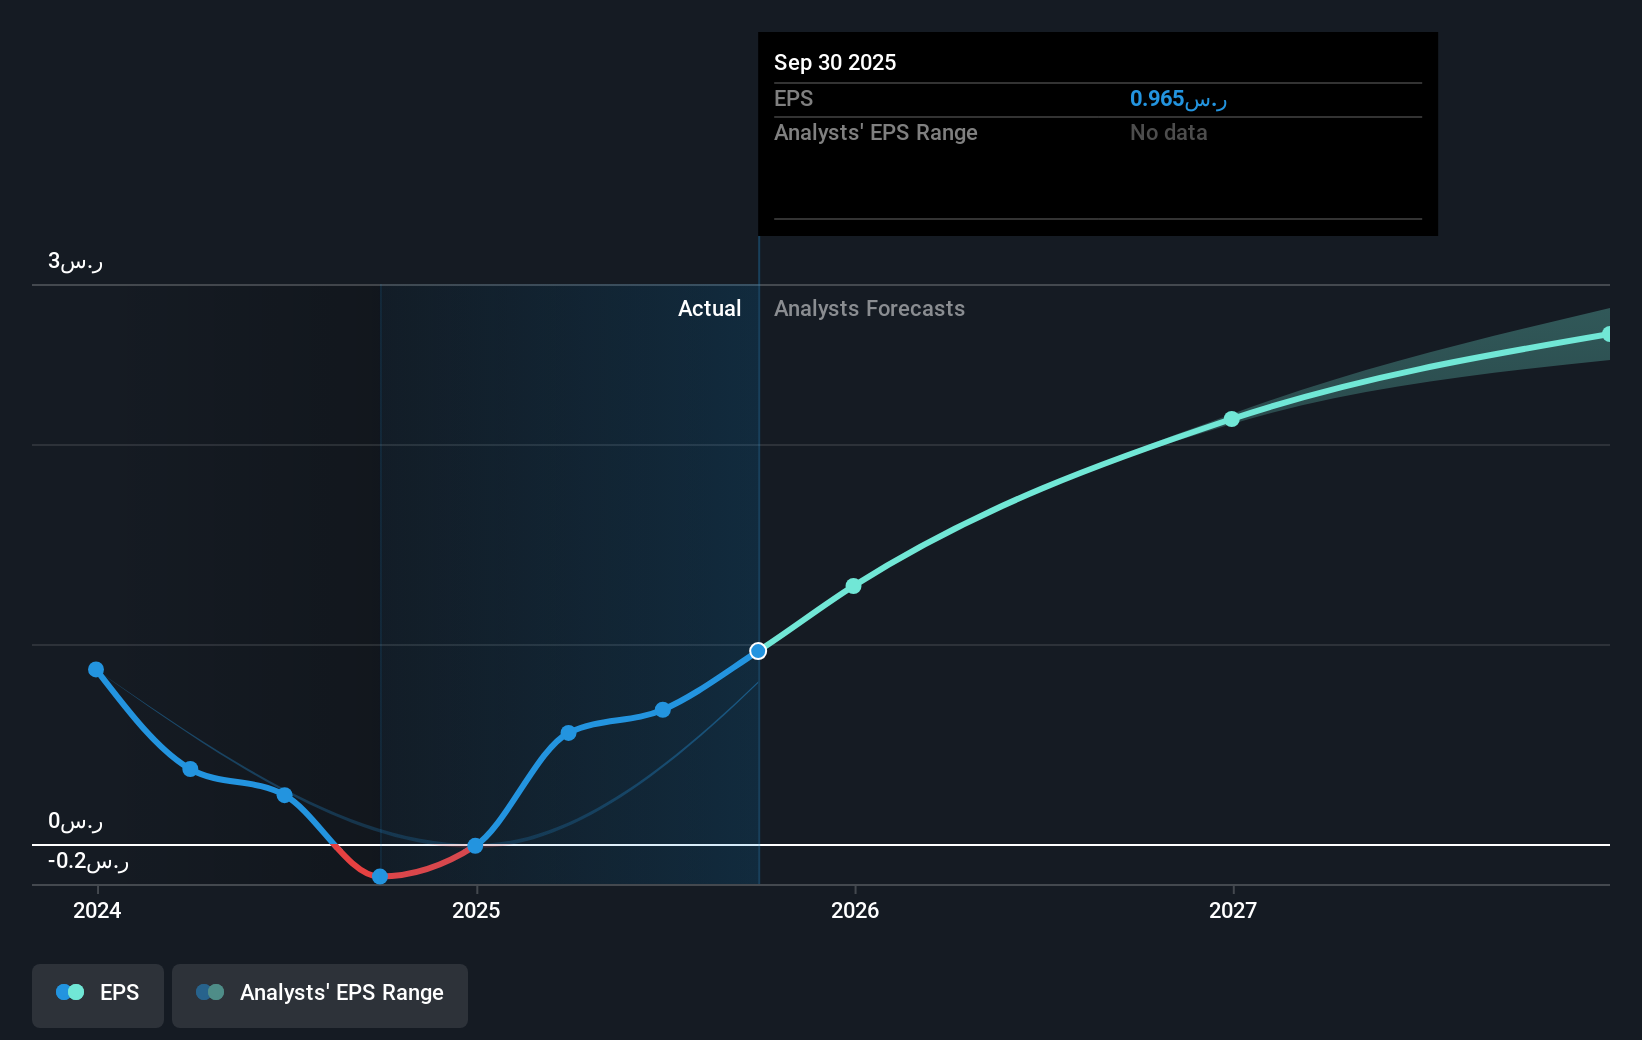Click the 2026 forecast data point
This screenshot has width=1642, height=1040.
pos(853,586)
